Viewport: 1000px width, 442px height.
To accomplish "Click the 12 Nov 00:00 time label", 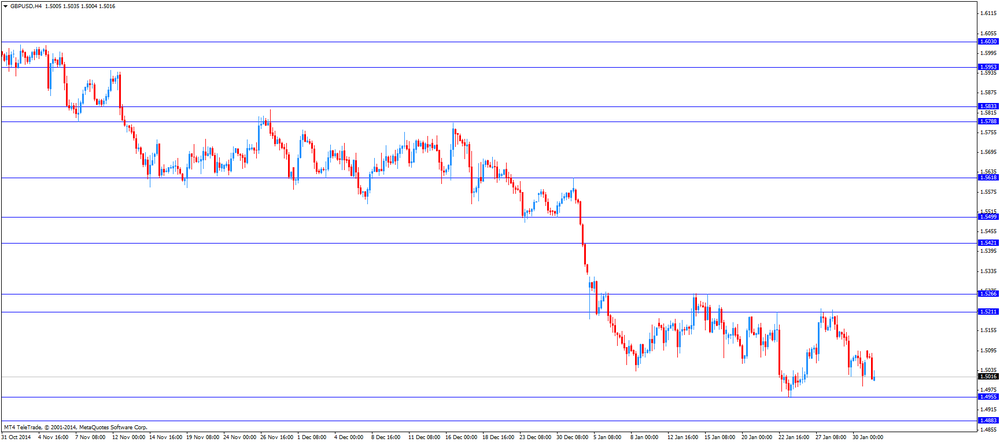I will pos(129,438).
